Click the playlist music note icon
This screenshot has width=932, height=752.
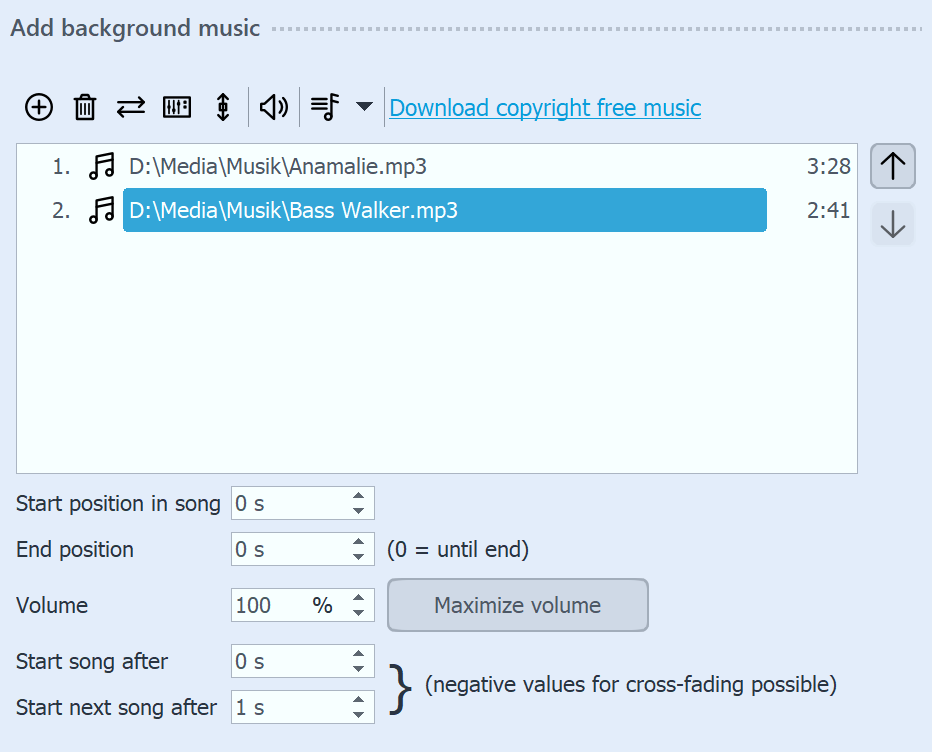(323, 107)
